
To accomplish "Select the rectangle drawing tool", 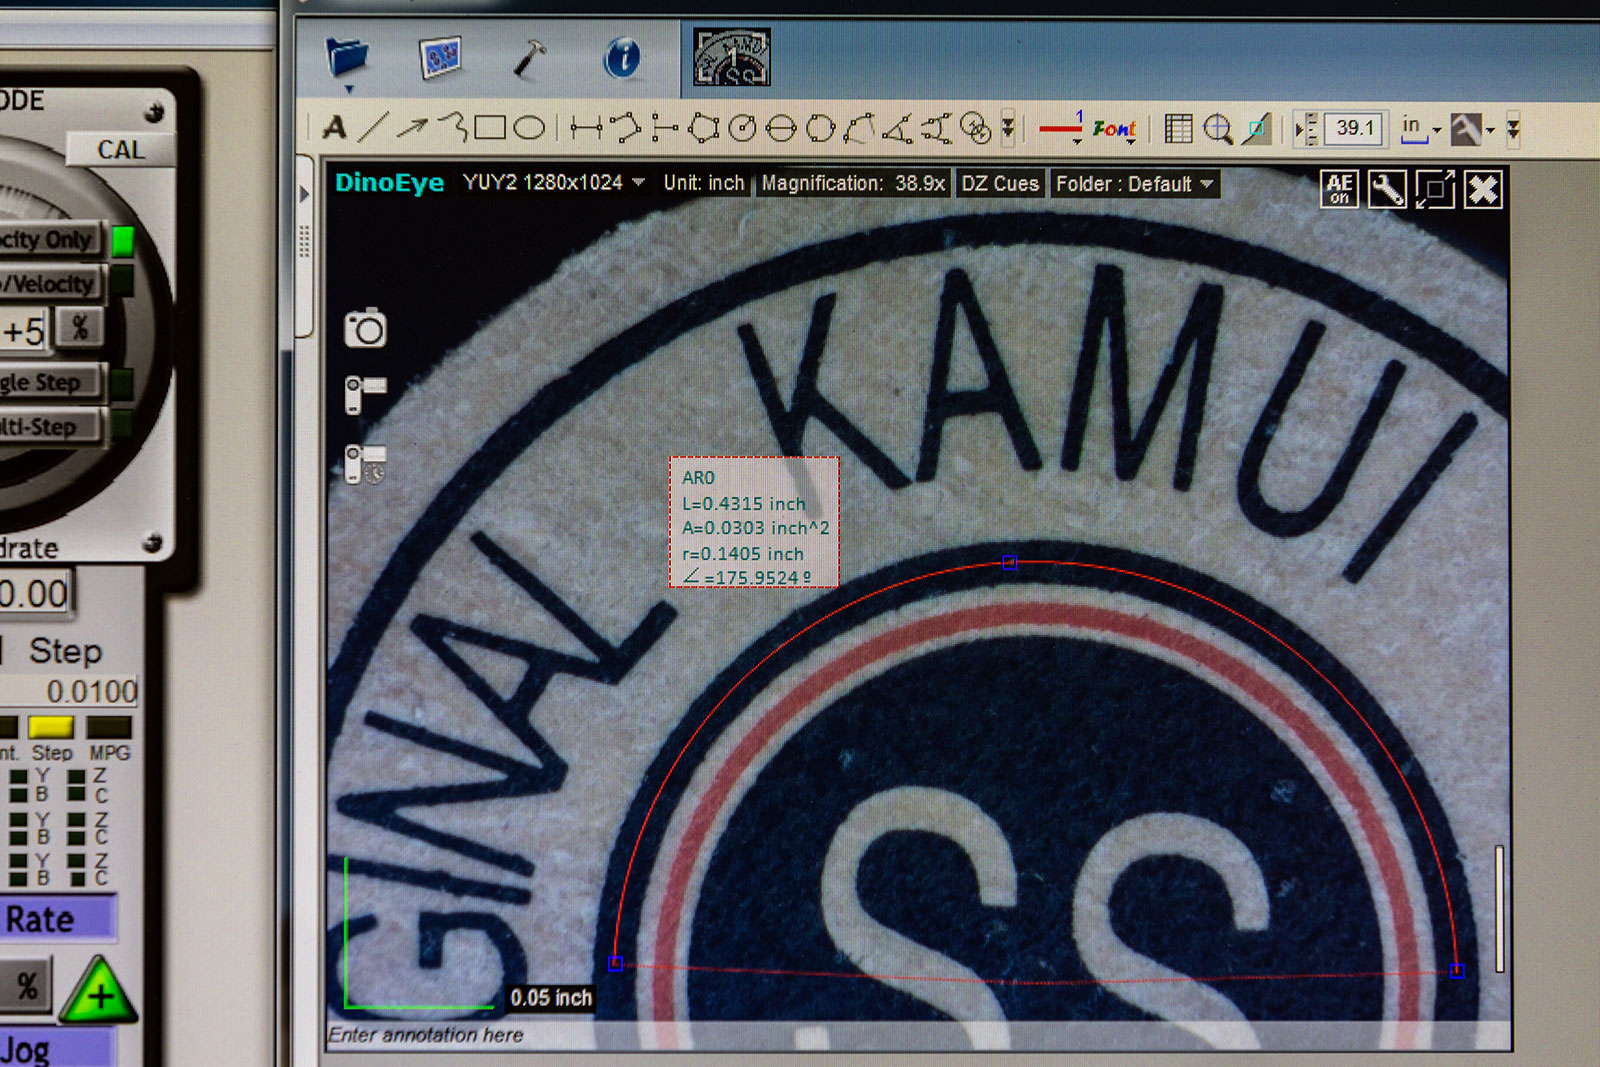I will [x=490, y=128].
